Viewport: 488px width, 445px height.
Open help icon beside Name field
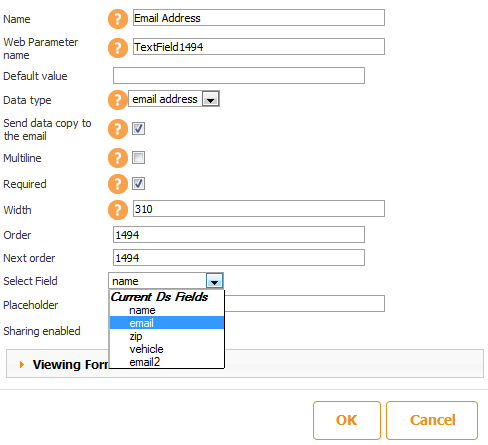pyautogui.click(x=118, y=19)
